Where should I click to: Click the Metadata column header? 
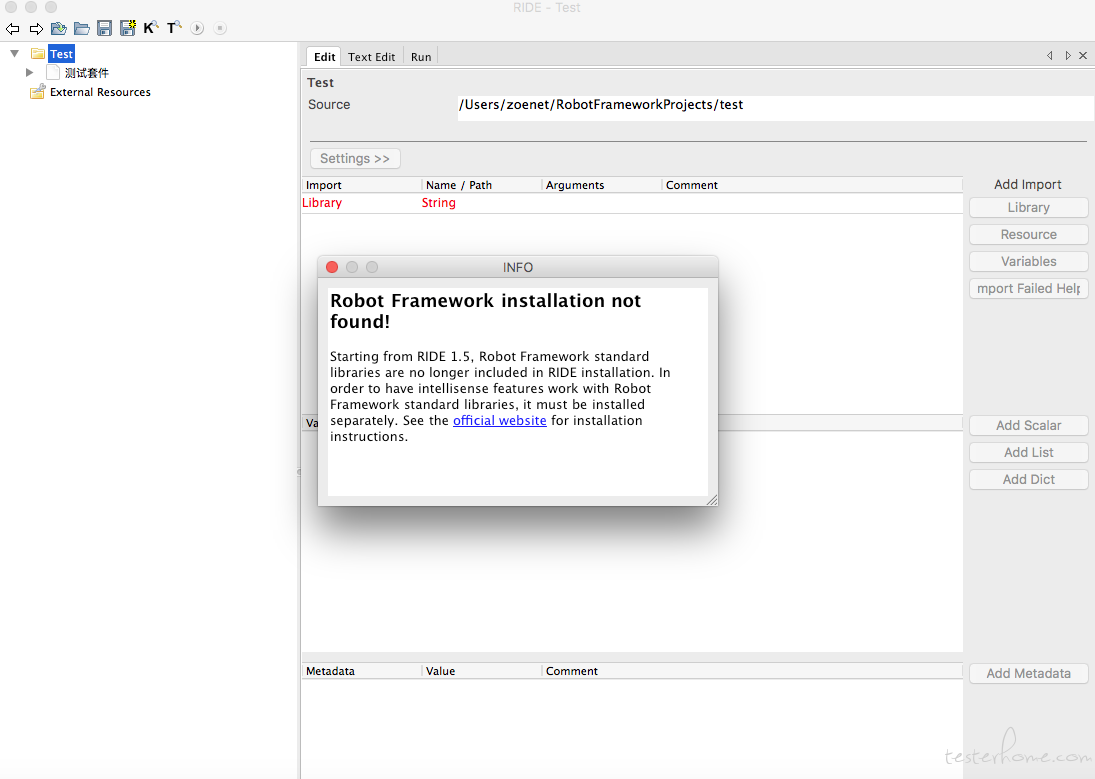pos(362,671)
